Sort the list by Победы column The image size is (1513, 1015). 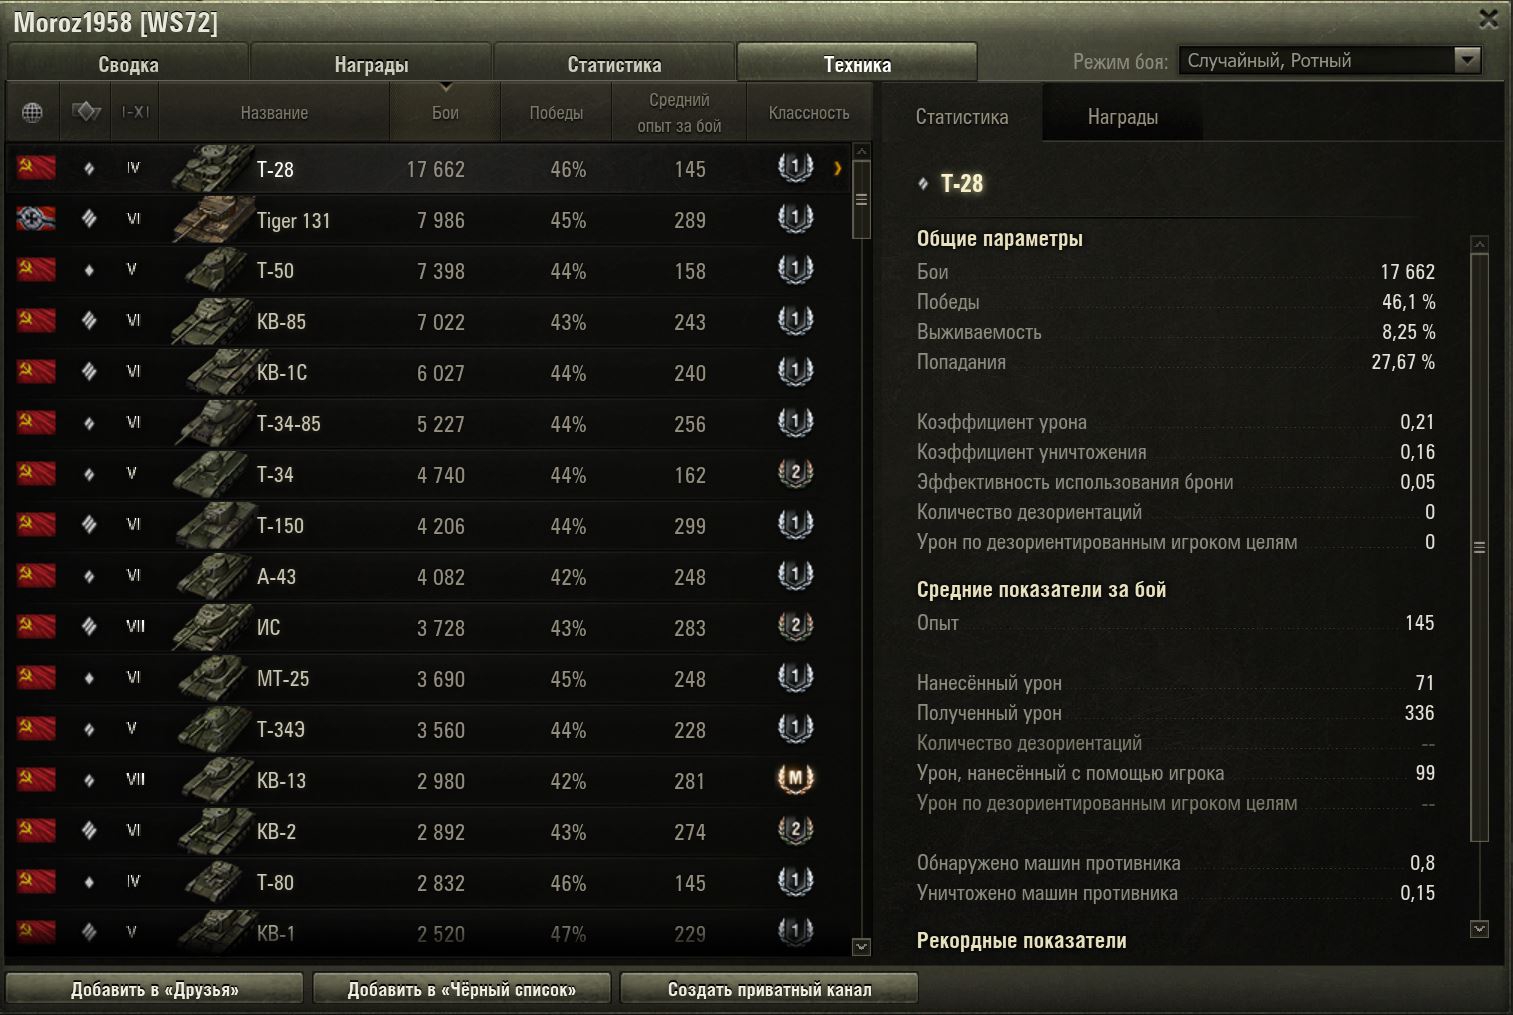(556, 113)
